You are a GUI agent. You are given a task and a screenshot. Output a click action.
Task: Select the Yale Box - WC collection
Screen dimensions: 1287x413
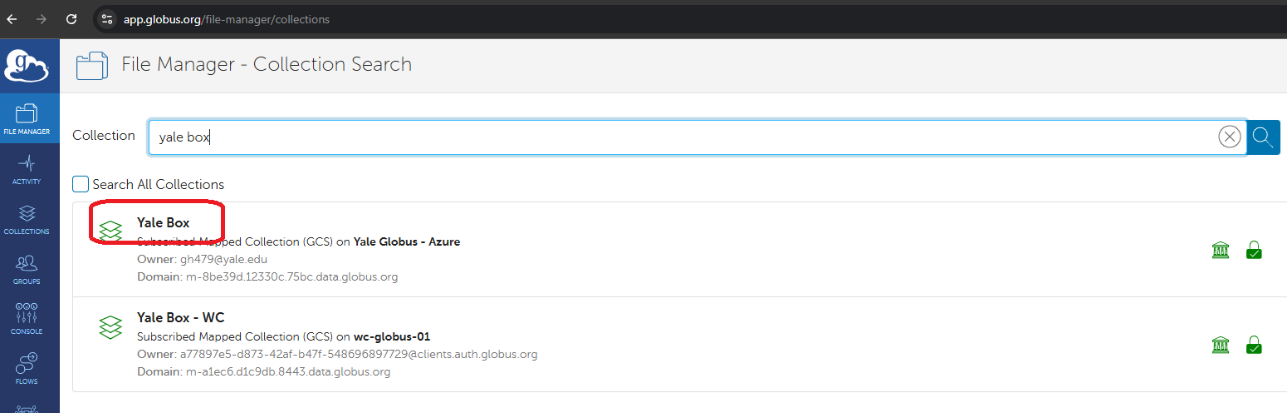point(180,318)
